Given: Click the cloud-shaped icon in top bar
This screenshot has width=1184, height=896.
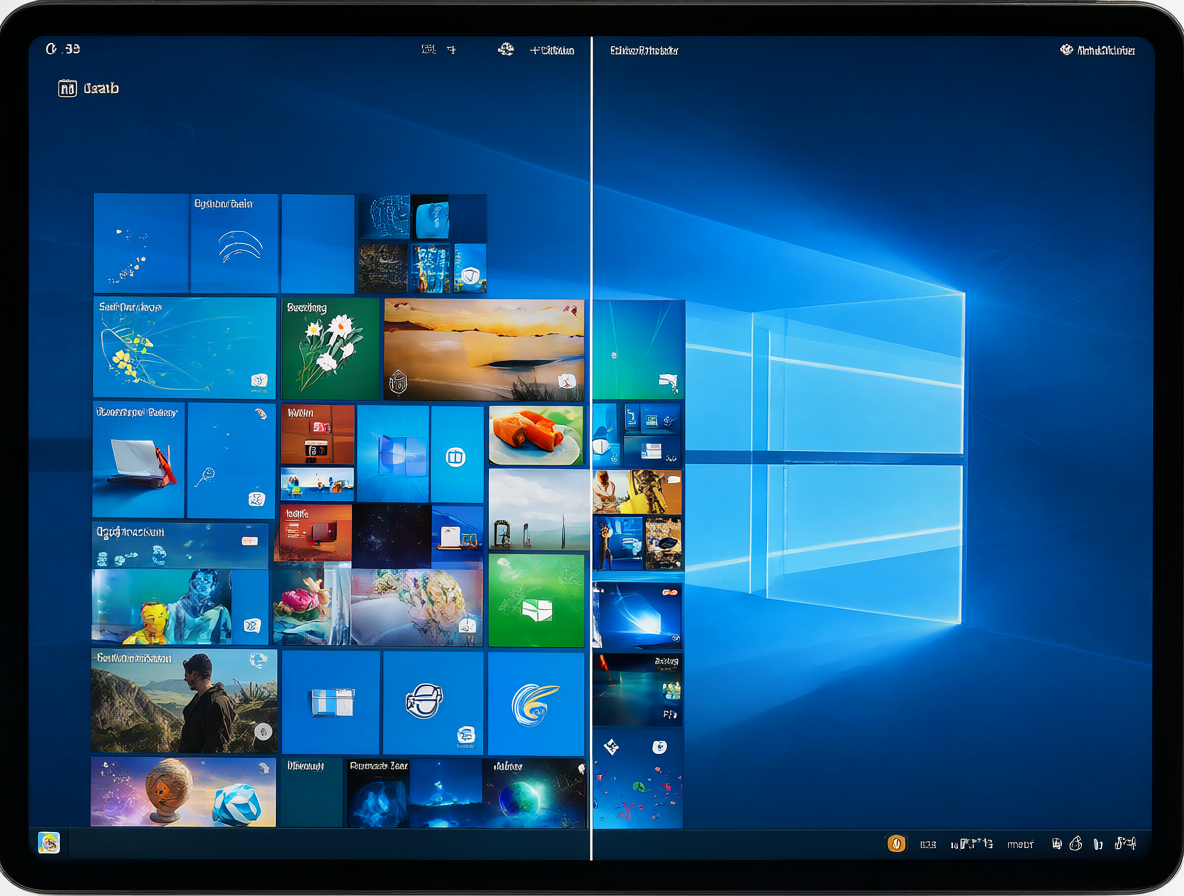Looking at the screenshot, I should pyautogui.click(x=506, y=50).
